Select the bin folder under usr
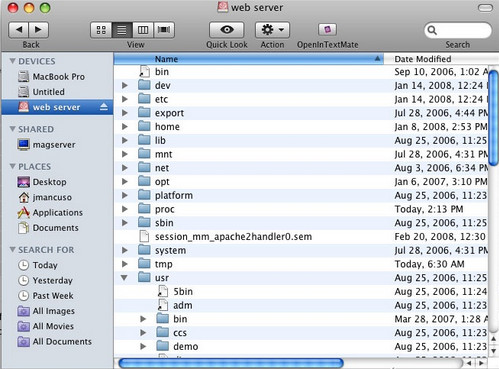This screenshot has width=499, height=369. pyautogui.click(x=301, y=319)
